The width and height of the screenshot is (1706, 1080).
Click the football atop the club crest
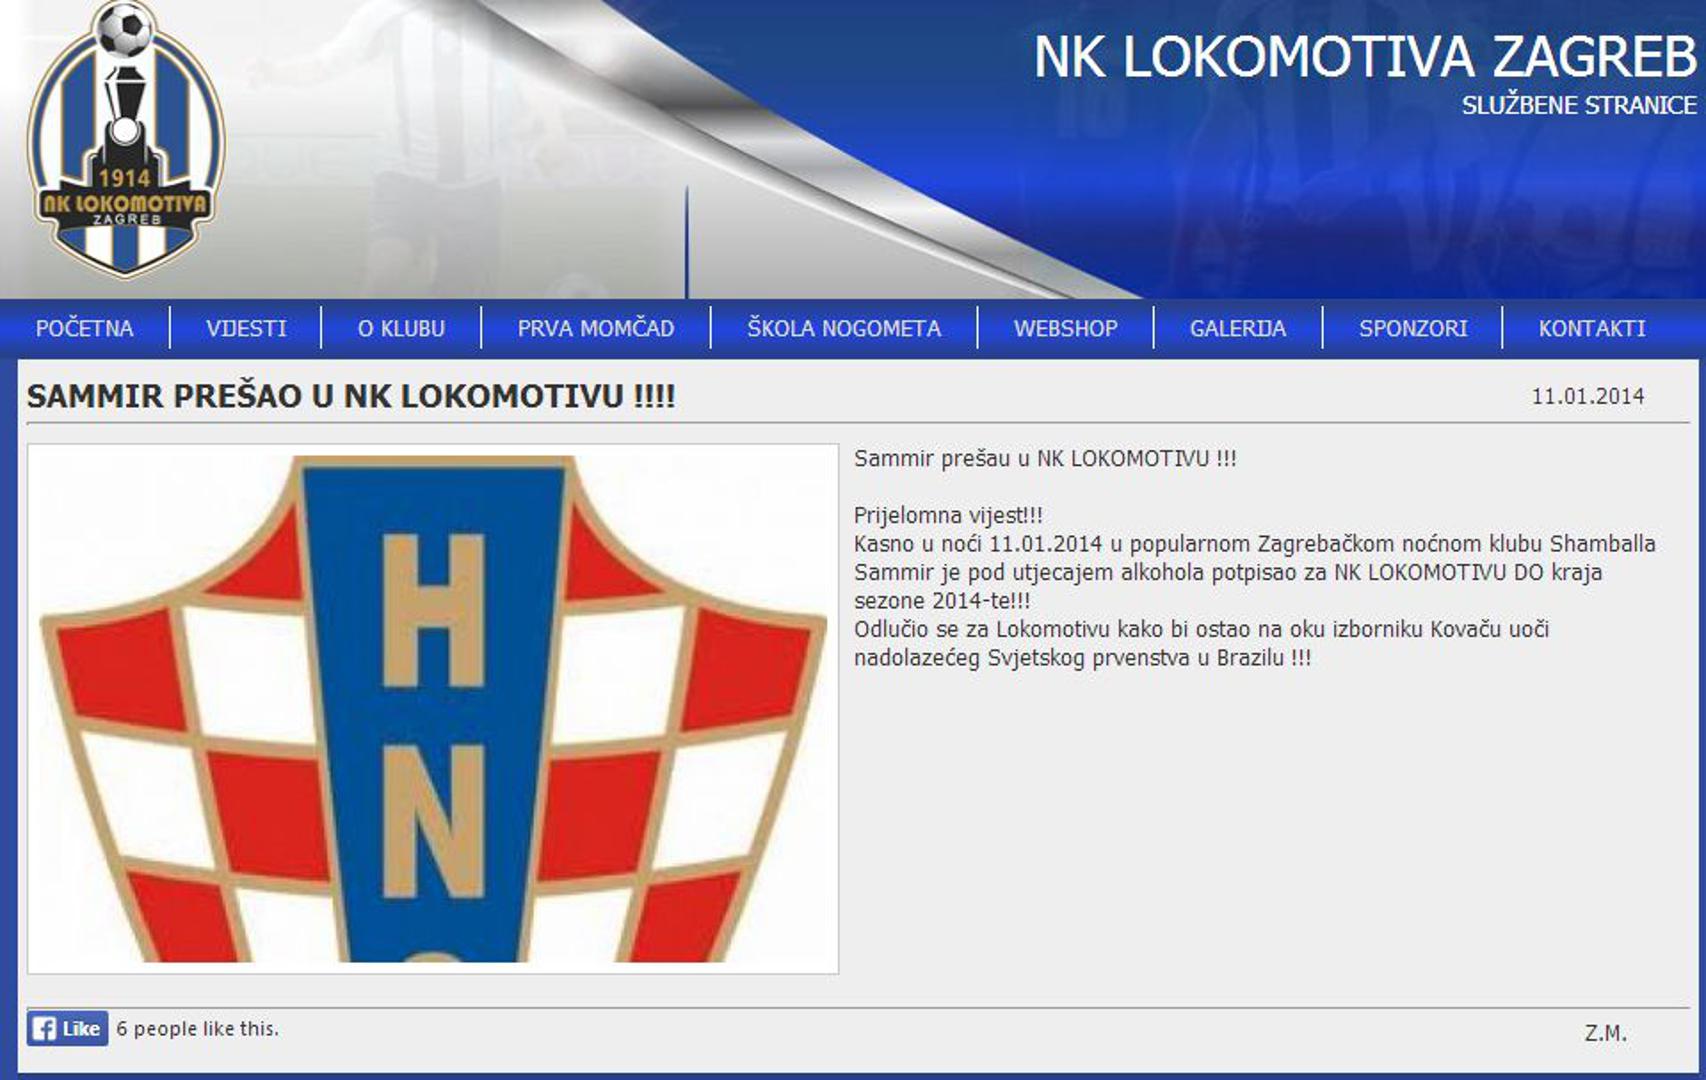(x=125, y=30)
